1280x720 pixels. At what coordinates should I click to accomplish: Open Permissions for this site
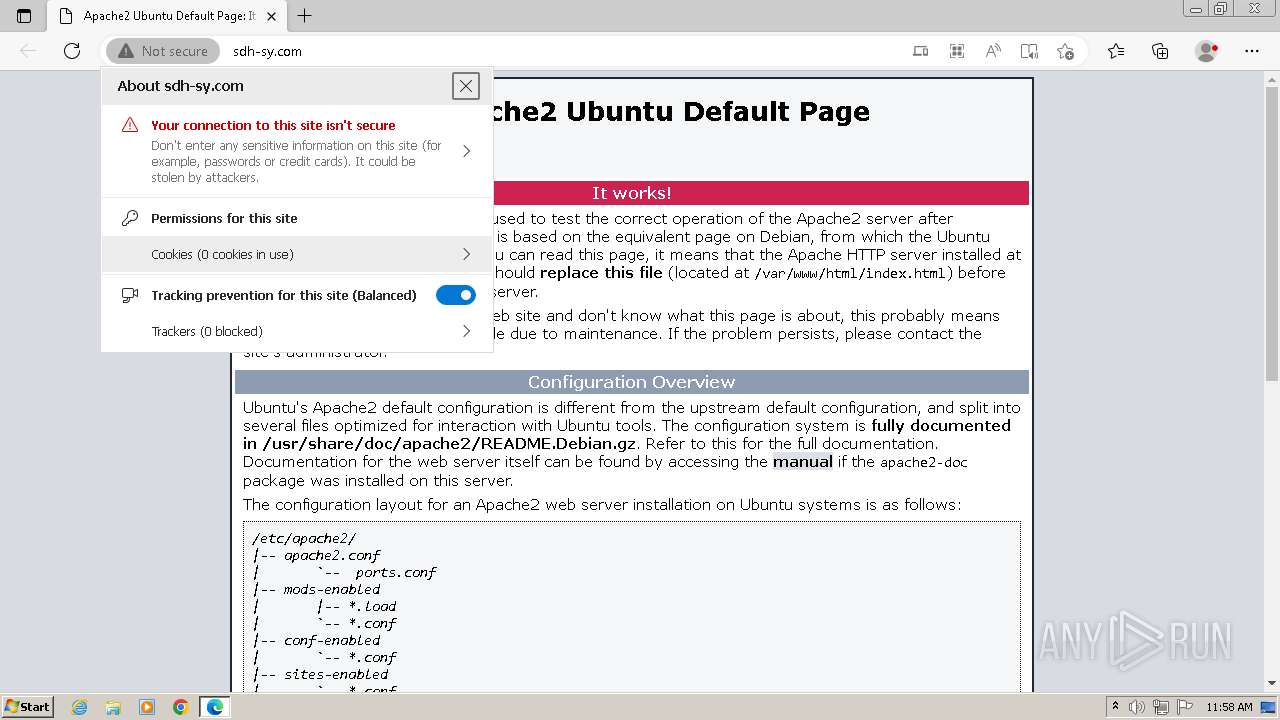[224, 218]
